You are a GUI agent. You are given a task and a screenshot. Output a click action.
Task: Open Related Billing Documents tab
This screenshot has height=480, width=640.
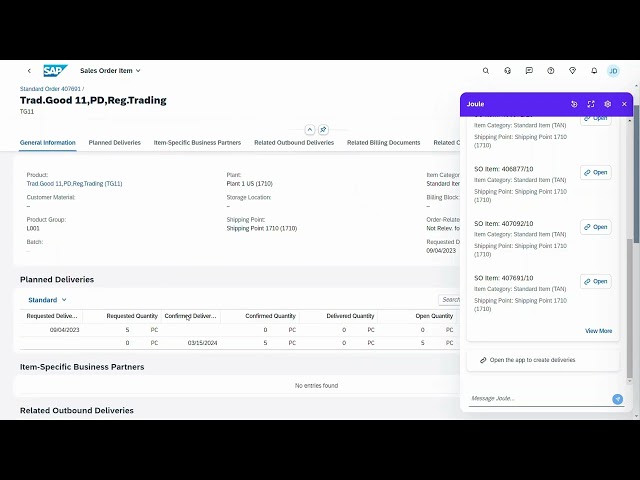(383, 142)
